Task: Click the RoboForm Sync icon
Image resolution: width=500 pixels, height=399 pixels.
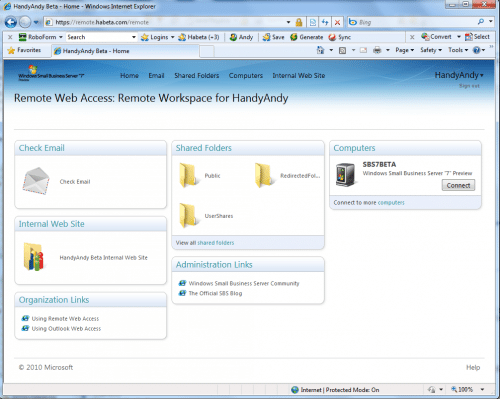Action: (x=332, y=37)
